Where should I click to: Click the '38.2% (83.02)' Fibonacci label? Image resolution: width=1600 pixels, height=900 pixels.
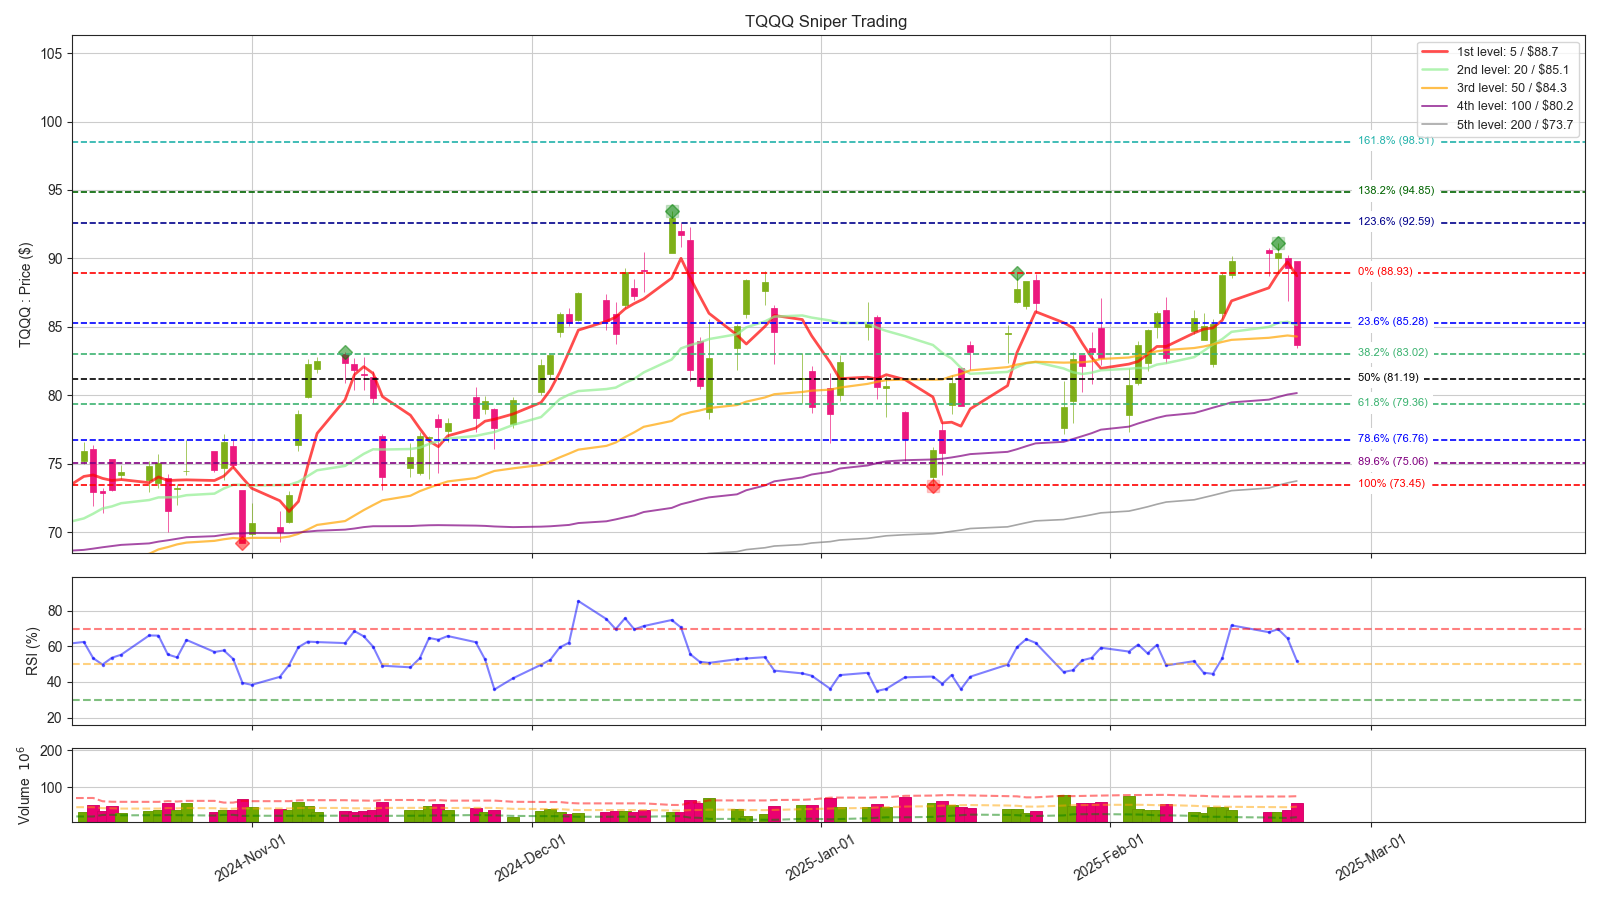point(1393,353)
